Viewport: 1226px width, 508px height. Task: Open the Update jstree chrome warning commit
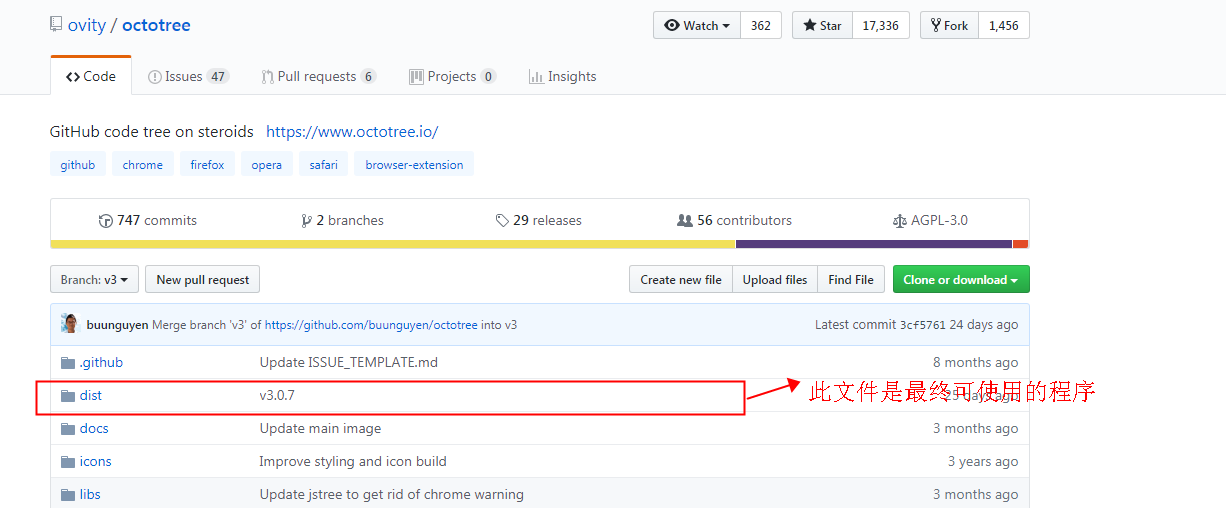coord(391,494)
